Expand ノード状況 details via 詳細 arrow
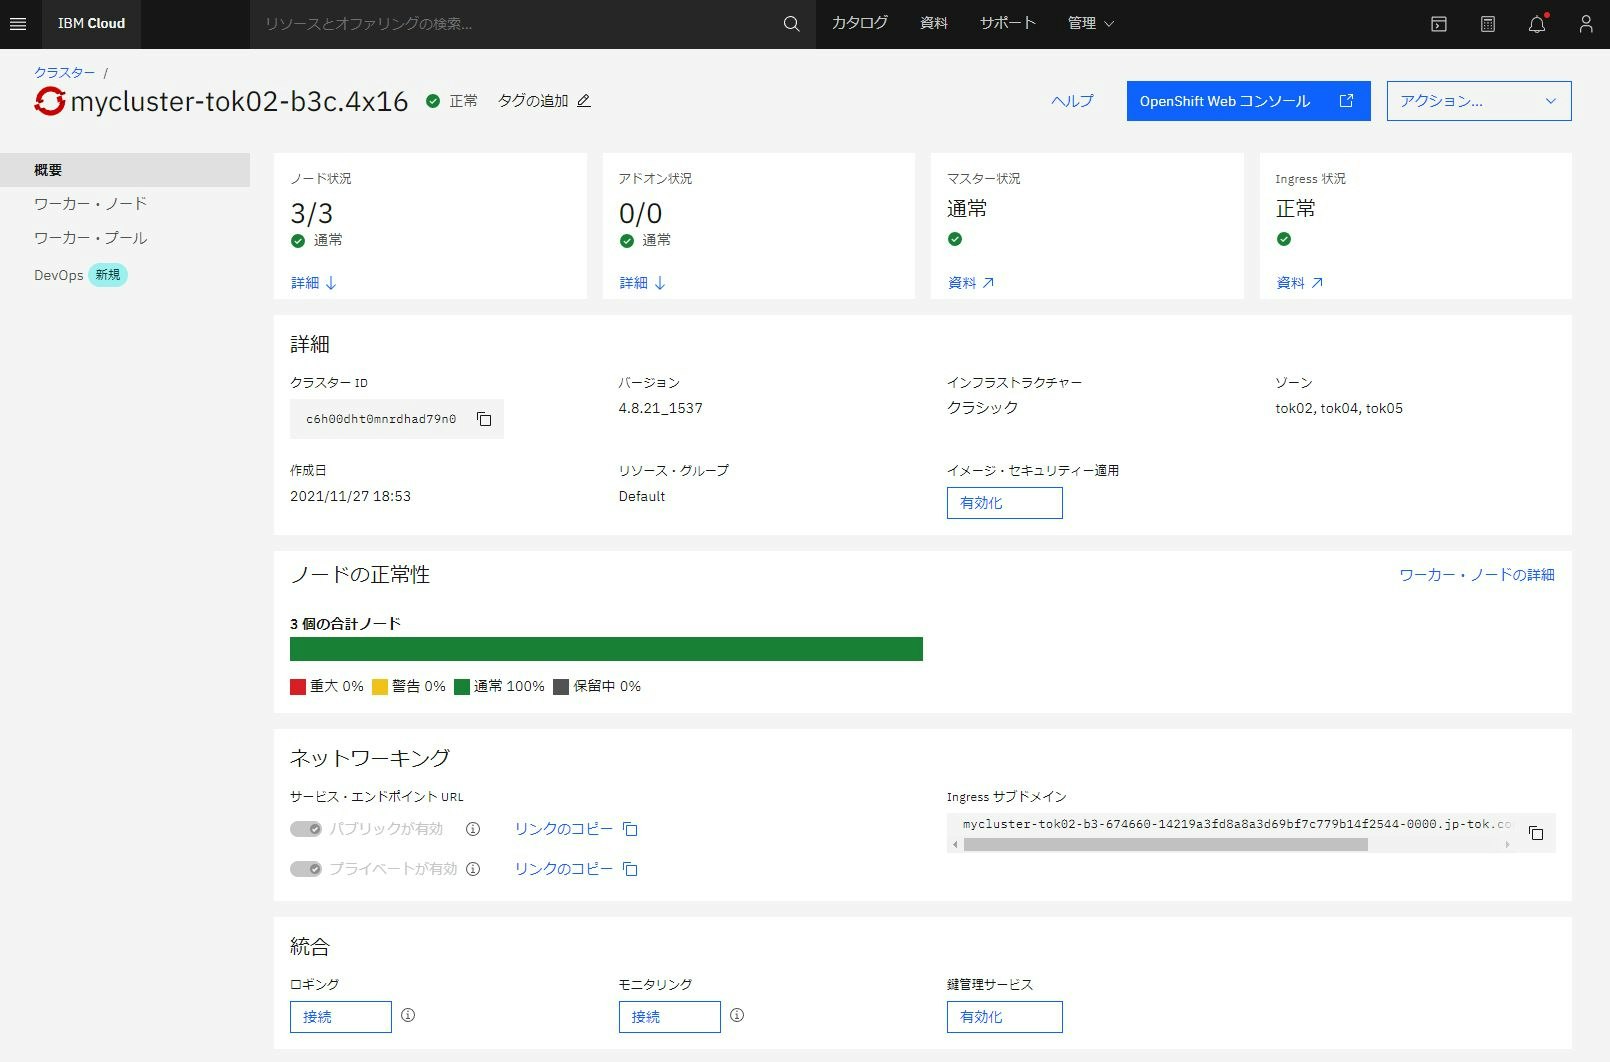The image size is (1610, 1062). point(313,283)
